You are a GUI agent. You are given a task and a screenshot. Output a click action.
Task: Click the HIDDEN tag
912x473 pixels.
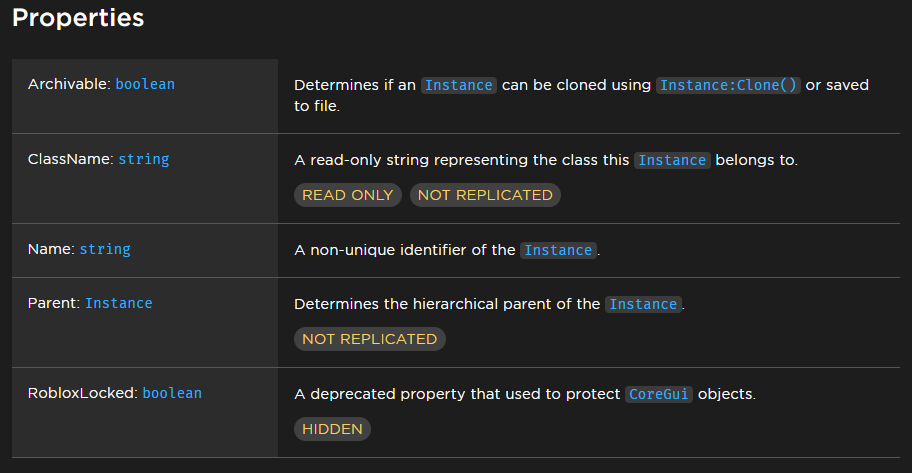point(332,429)
